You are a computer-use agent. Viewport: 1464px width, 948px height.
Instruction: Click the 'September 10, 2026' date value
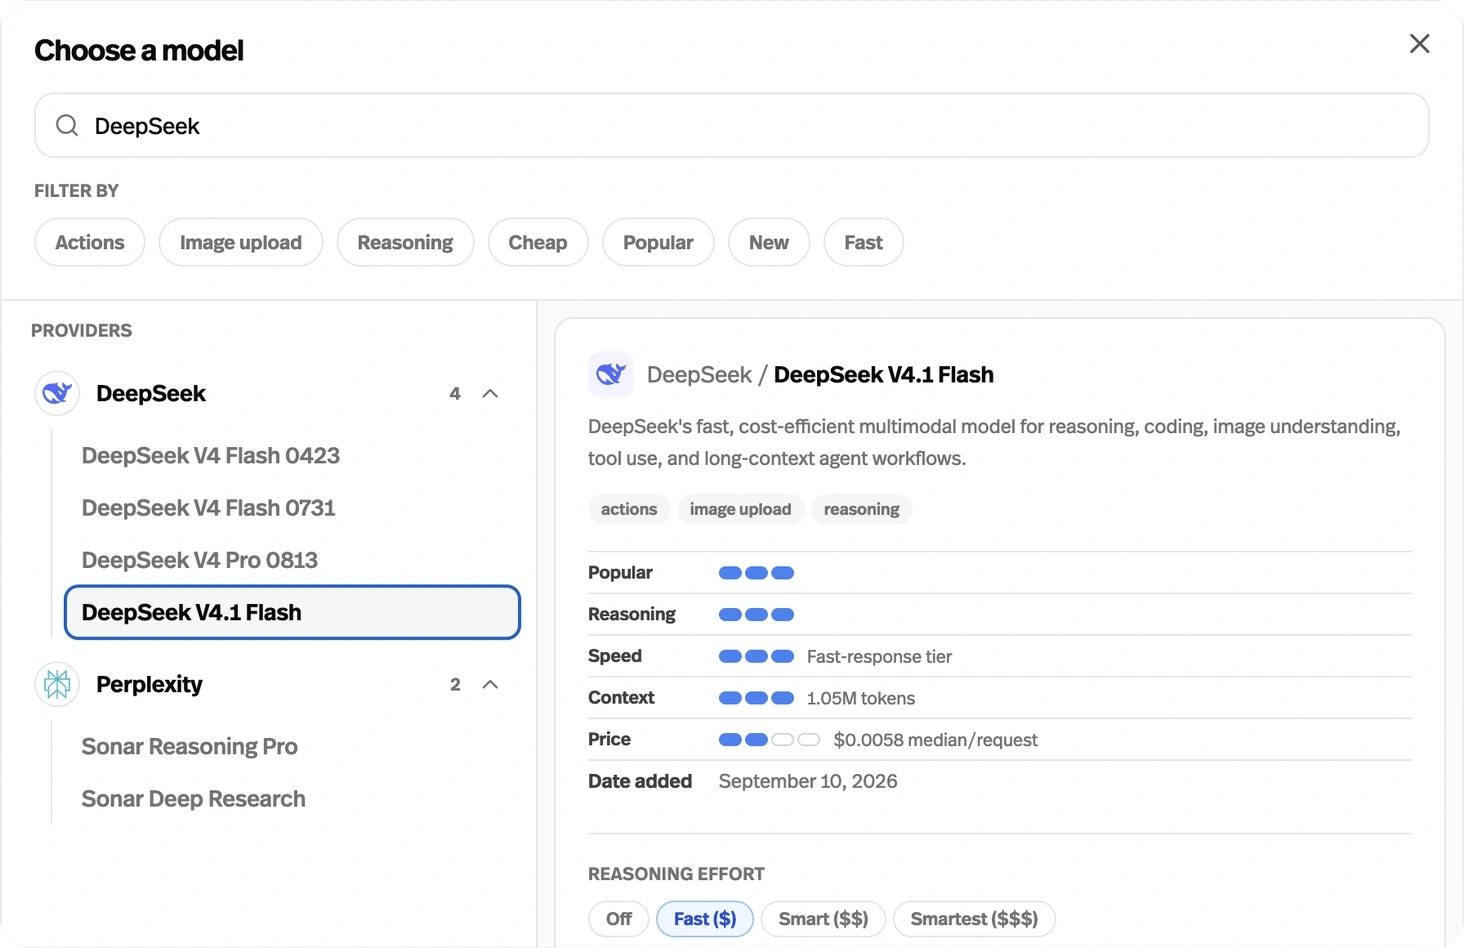tap(808, 781)
